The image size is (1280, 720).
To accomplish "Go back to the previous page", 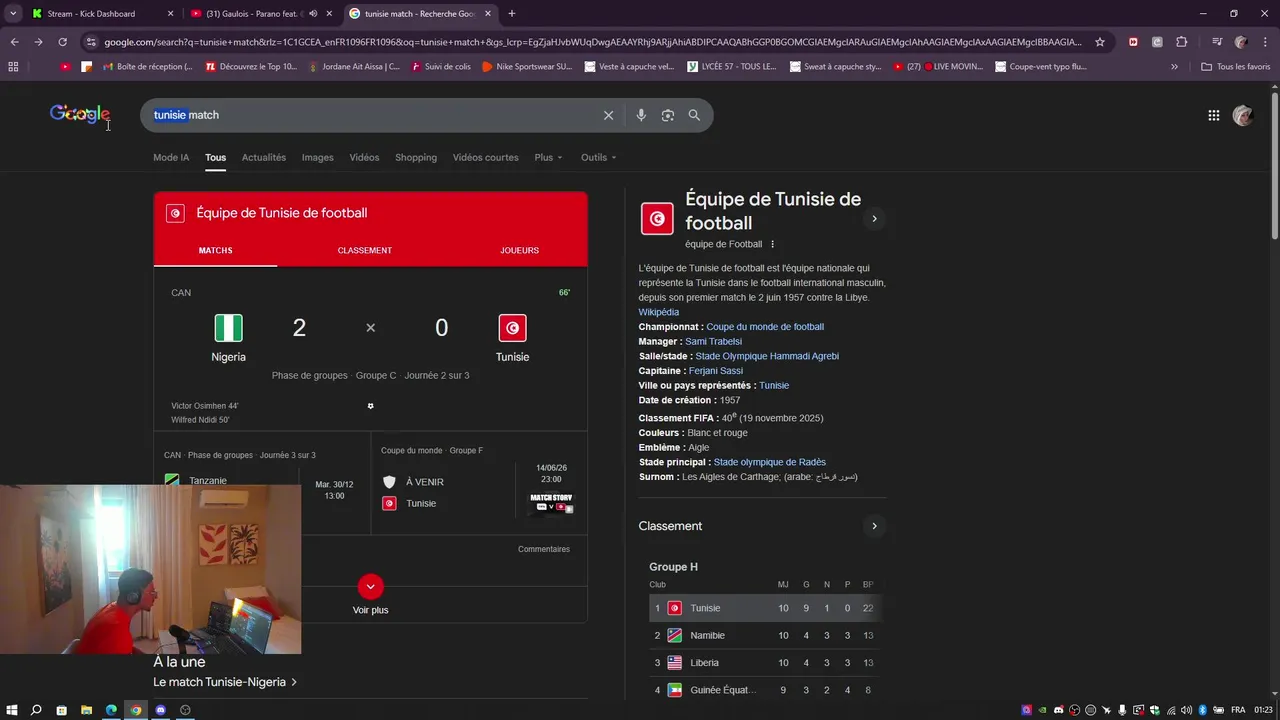I will pyautogui.click(x=14, y=42).
